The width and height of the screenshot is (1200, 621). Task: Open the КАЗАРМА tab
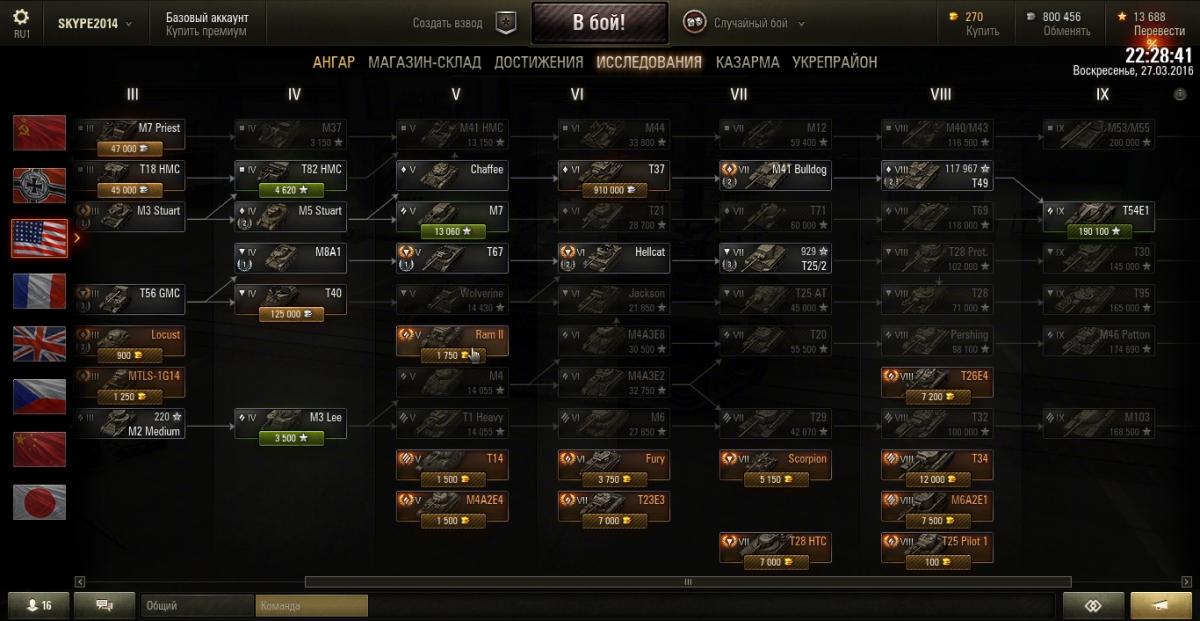tap(747, 62)
